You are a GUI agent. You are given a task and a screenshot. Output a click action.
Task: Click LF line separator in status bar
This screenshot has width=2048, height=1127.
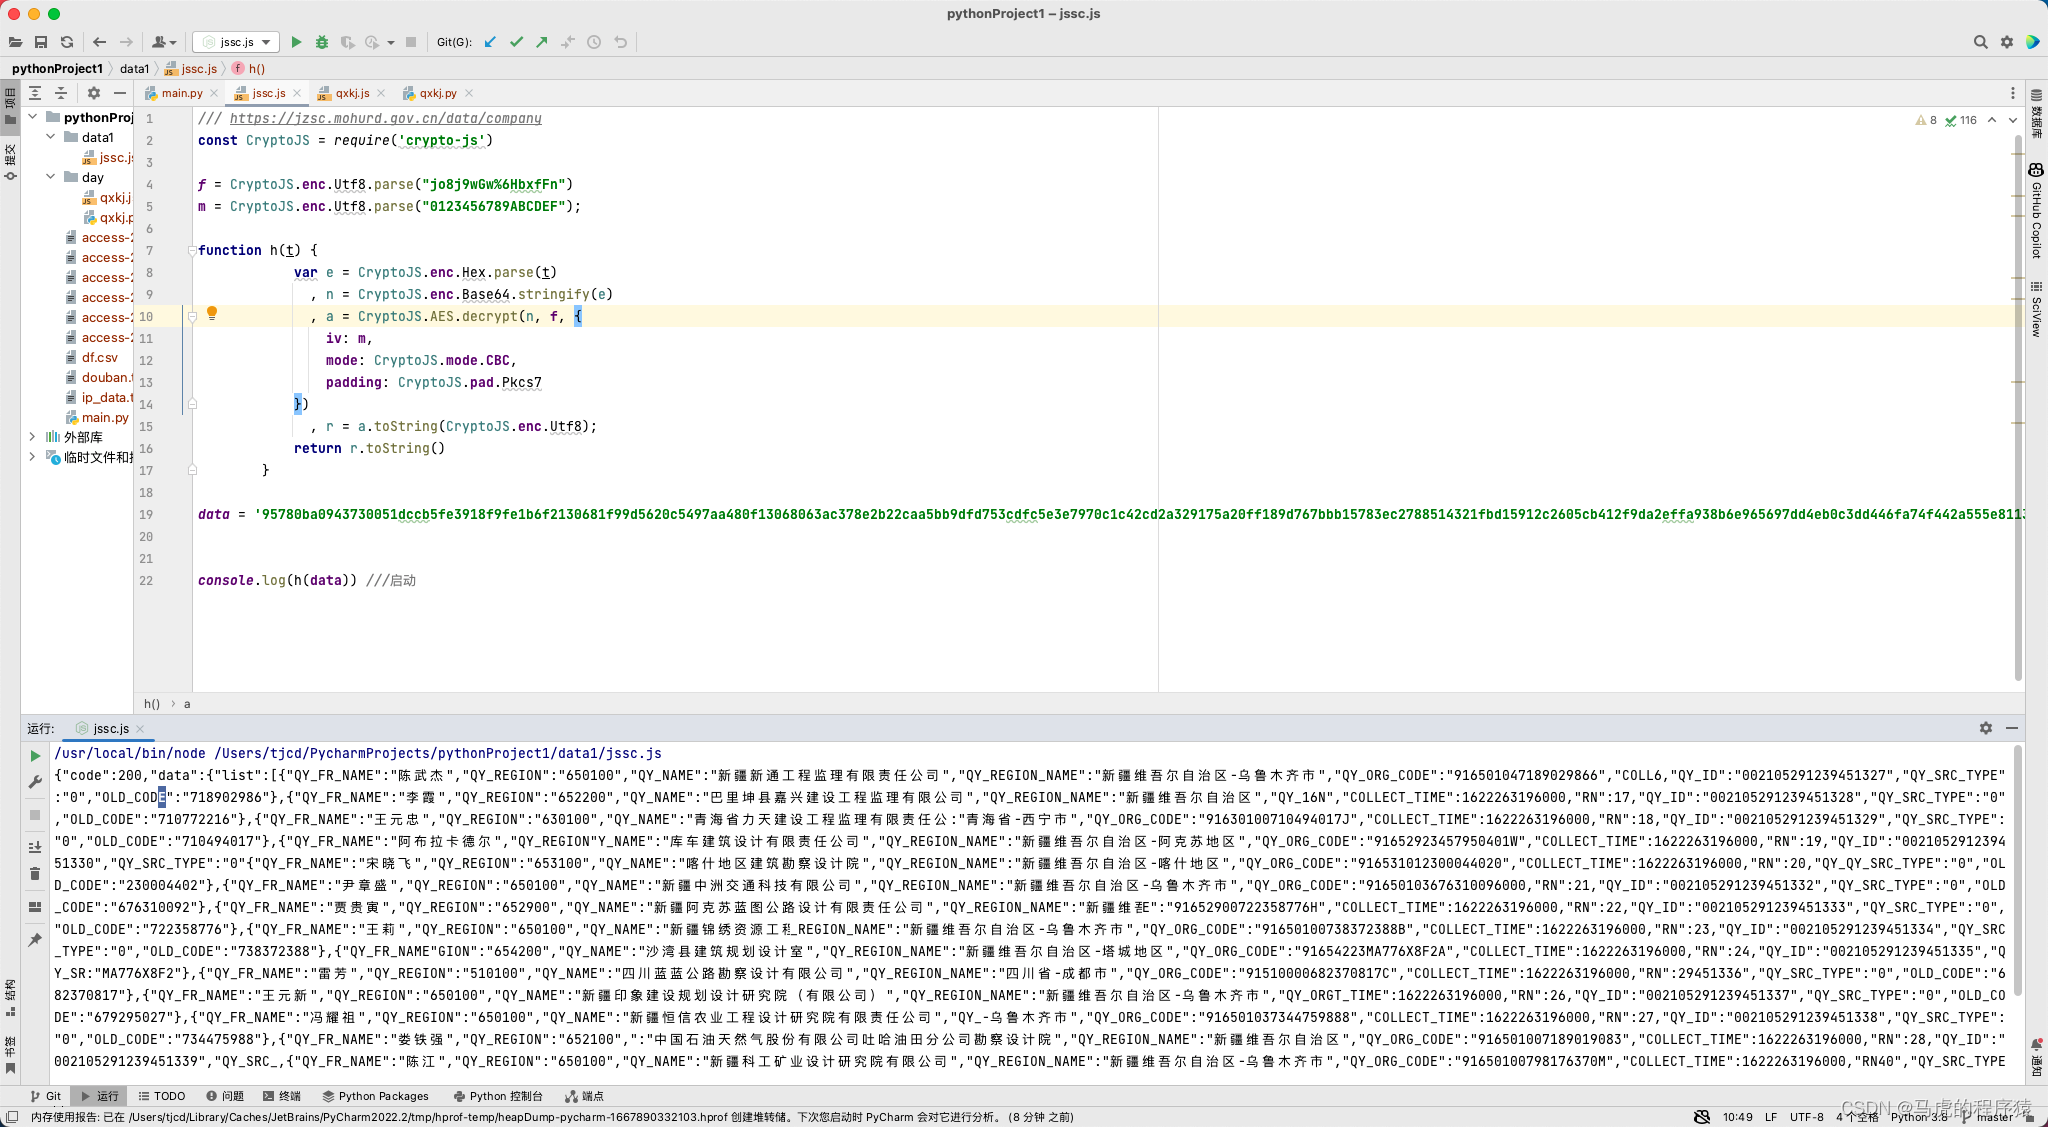(x=1771, y=1117)
